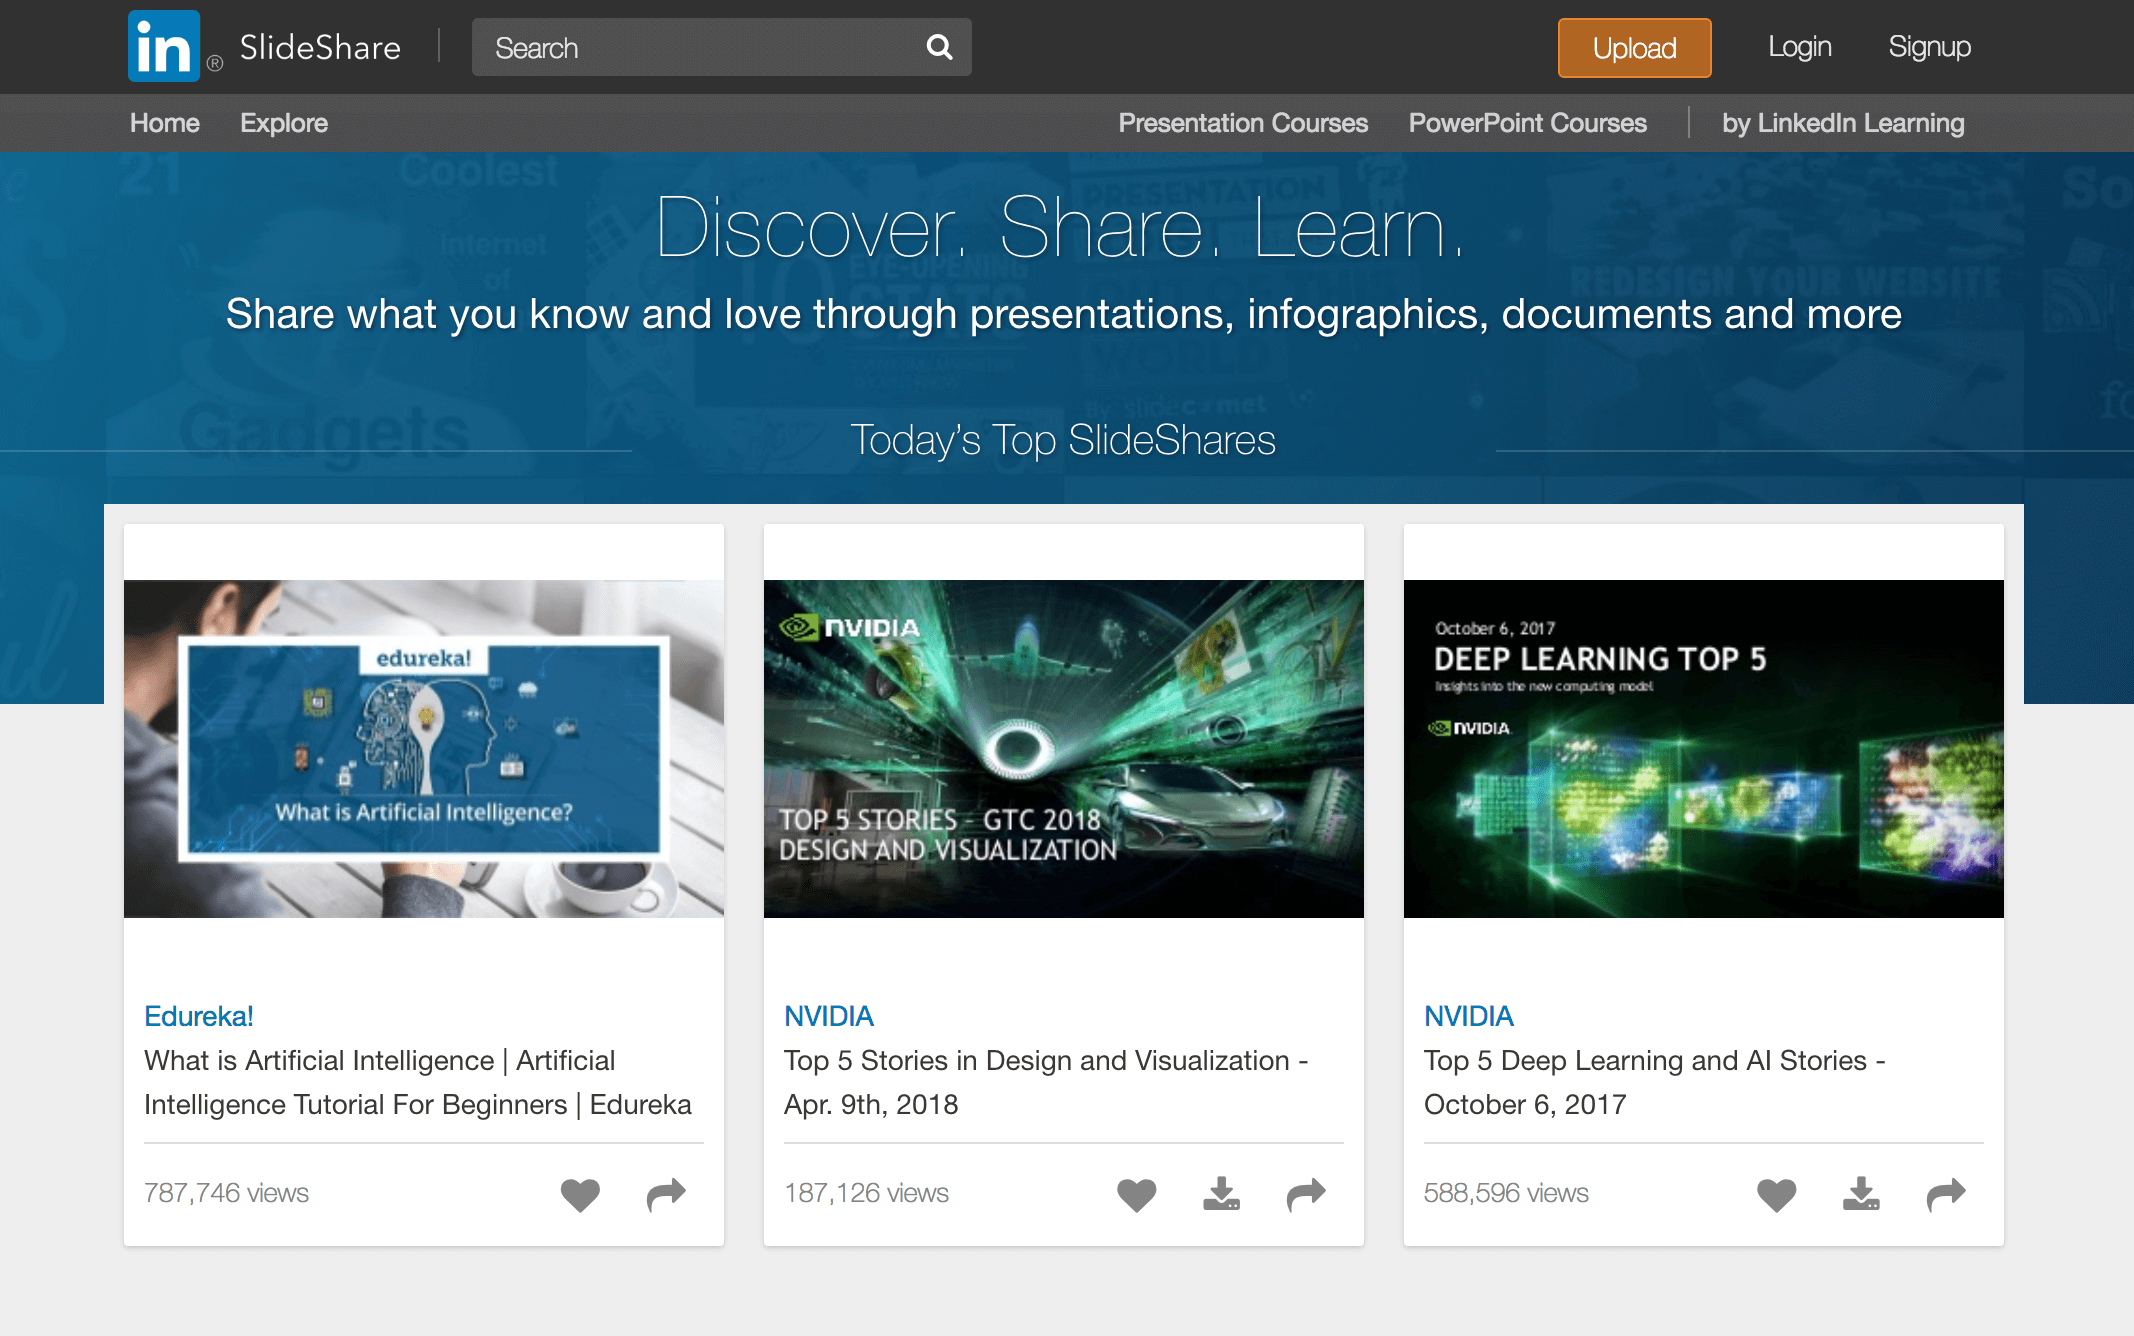Open by LinkedIn Learning link
Image resolution: width=2134 pixels, height=1336 pixels.
coord(1843,123)
